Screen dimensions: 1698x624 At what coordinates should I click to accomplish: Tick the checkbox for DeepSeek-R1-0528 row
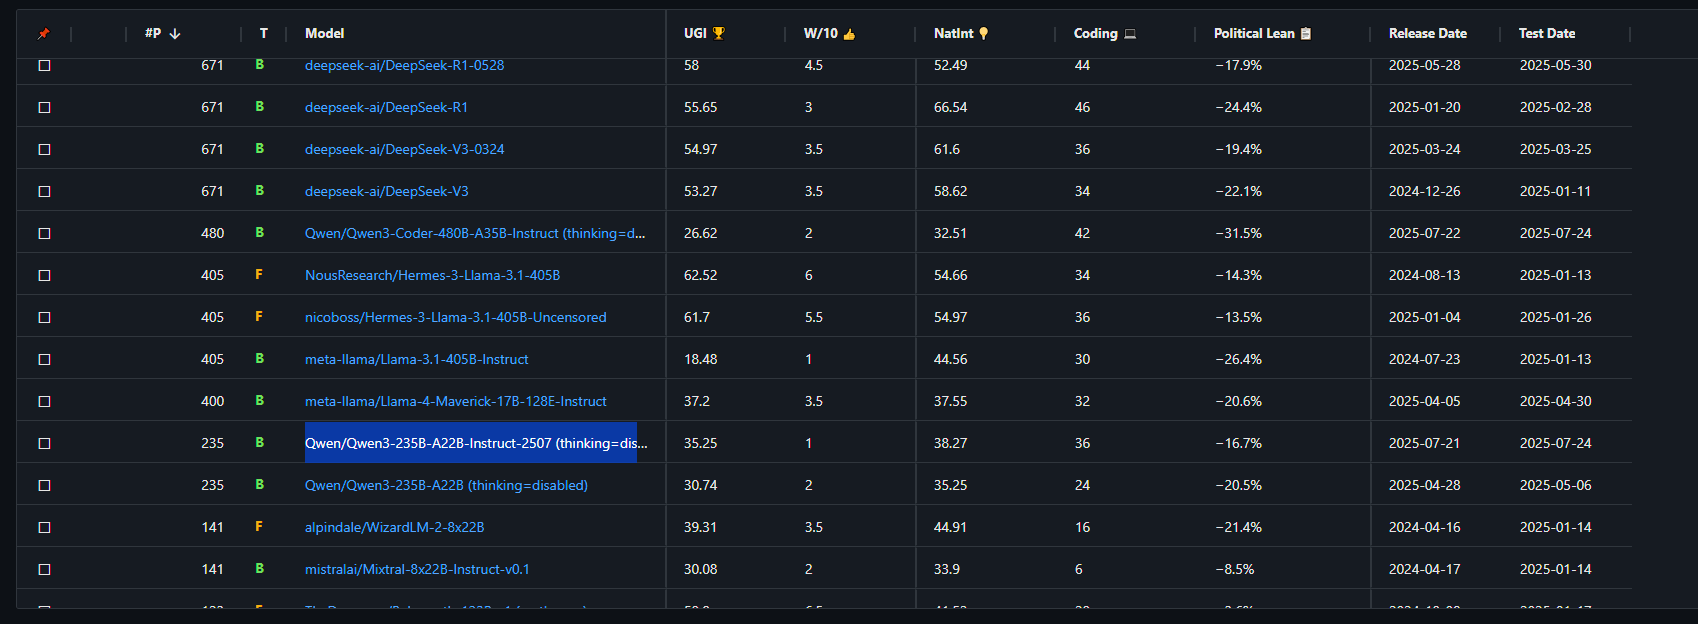44,65
